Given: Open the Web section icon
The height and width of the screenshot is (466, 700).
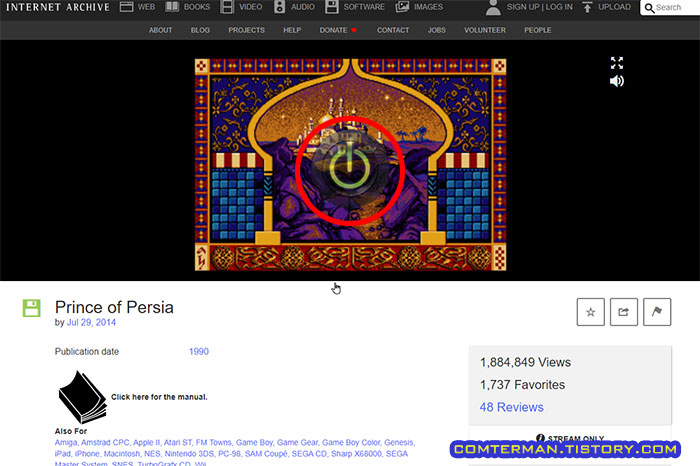Looking at the screenshot, I should 126,7.
